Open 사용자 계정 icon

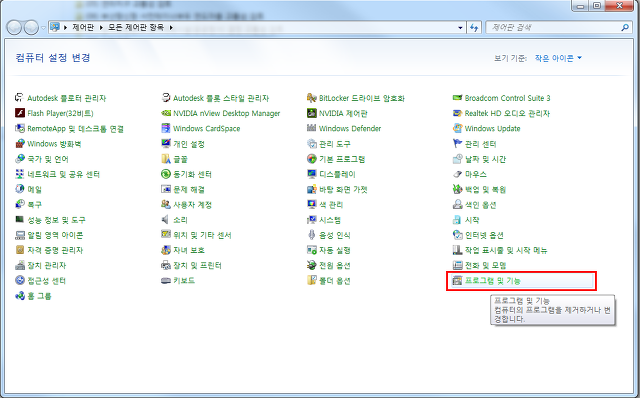coord(166,205)
